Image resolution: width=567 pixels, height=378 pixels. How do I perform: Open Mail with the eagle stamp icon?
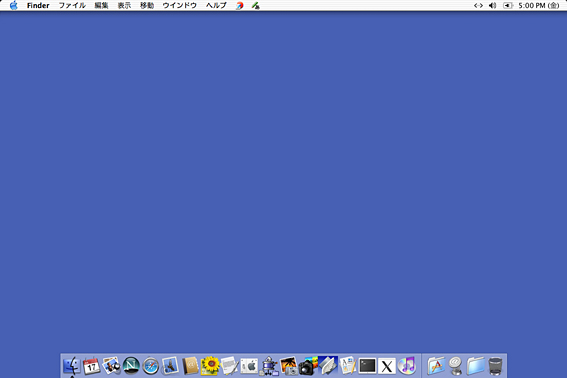[x=170, y=366]
